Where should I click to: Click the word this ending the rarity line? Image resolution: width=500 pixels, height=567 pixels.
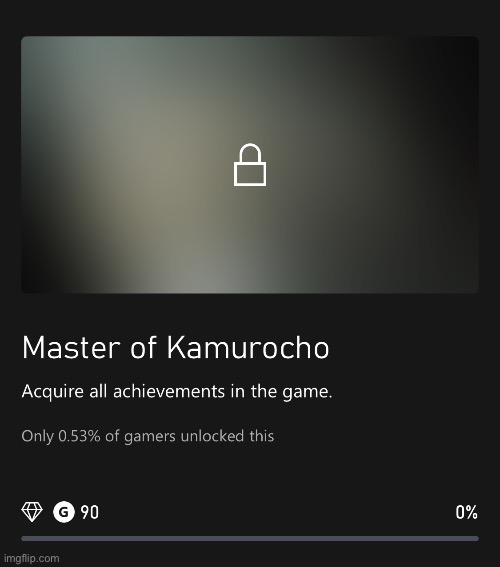262,436
